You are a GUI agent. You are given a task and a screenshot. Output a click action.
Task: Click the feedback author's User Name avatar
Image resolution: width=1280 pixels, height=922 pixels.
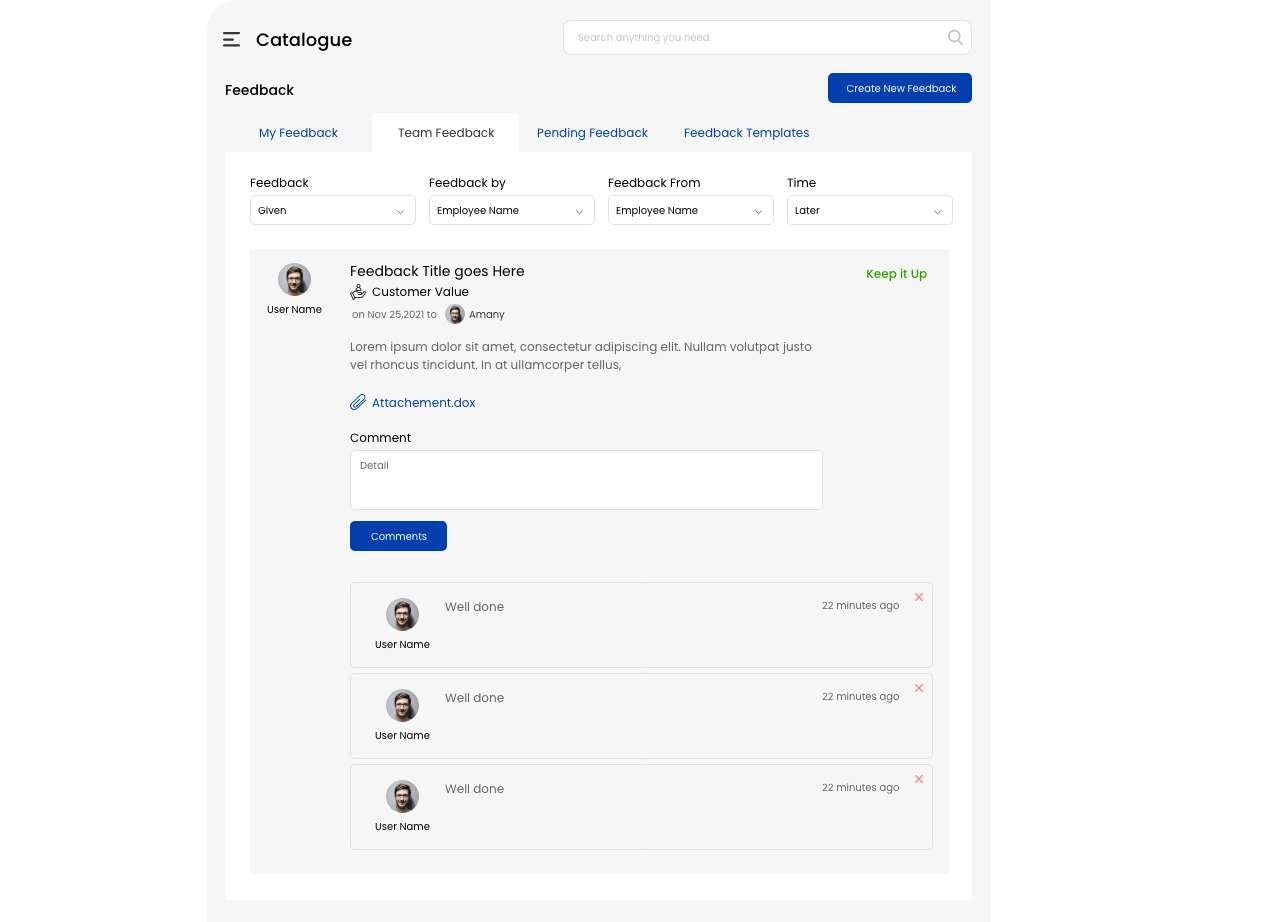click(294, 280)
